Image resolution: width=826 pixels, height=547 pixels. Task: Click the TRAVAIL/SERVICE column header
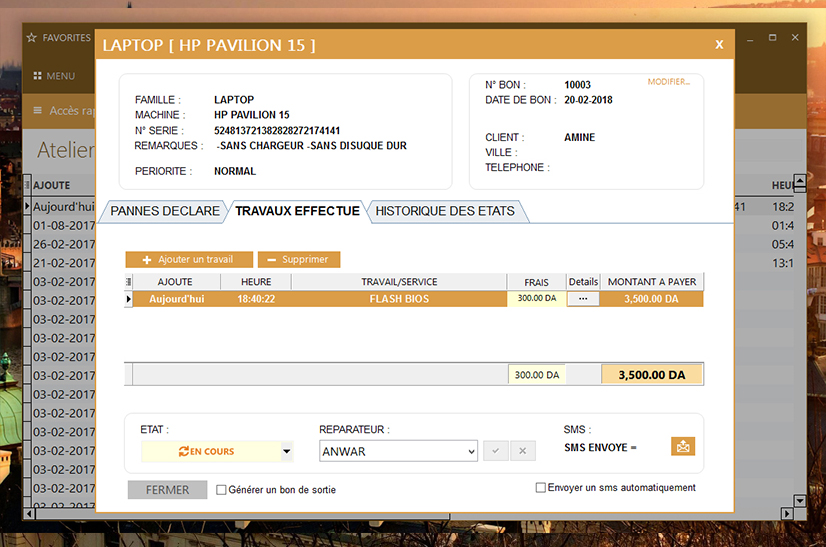click(399, 282)
